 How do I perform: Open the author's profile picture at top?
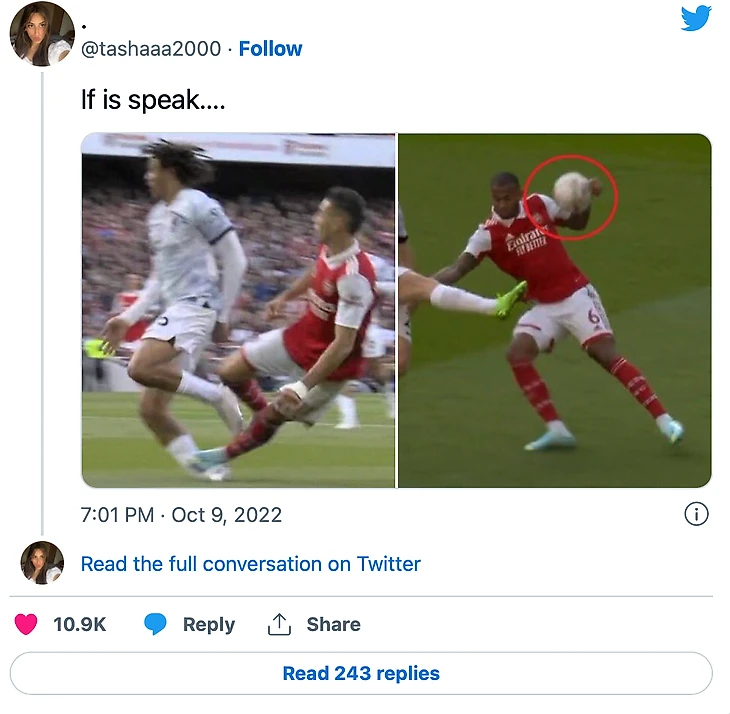coord(42,34)
